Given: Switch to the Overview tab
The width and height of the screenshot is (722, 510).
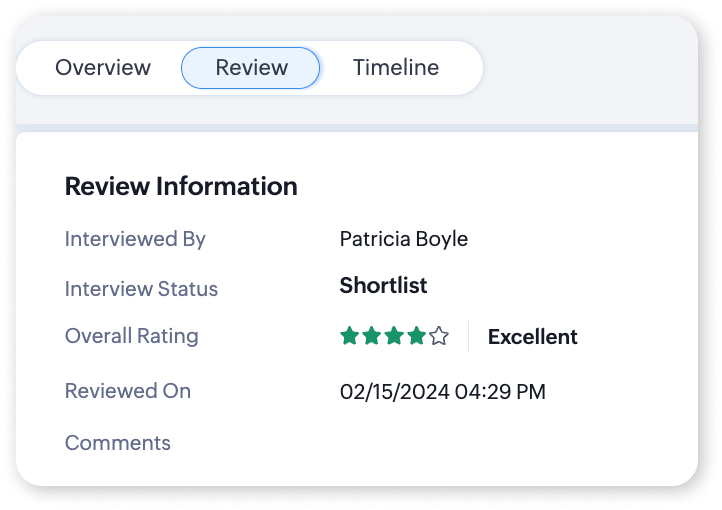Looking at the screenshot, I should click(x=103, y=68).
